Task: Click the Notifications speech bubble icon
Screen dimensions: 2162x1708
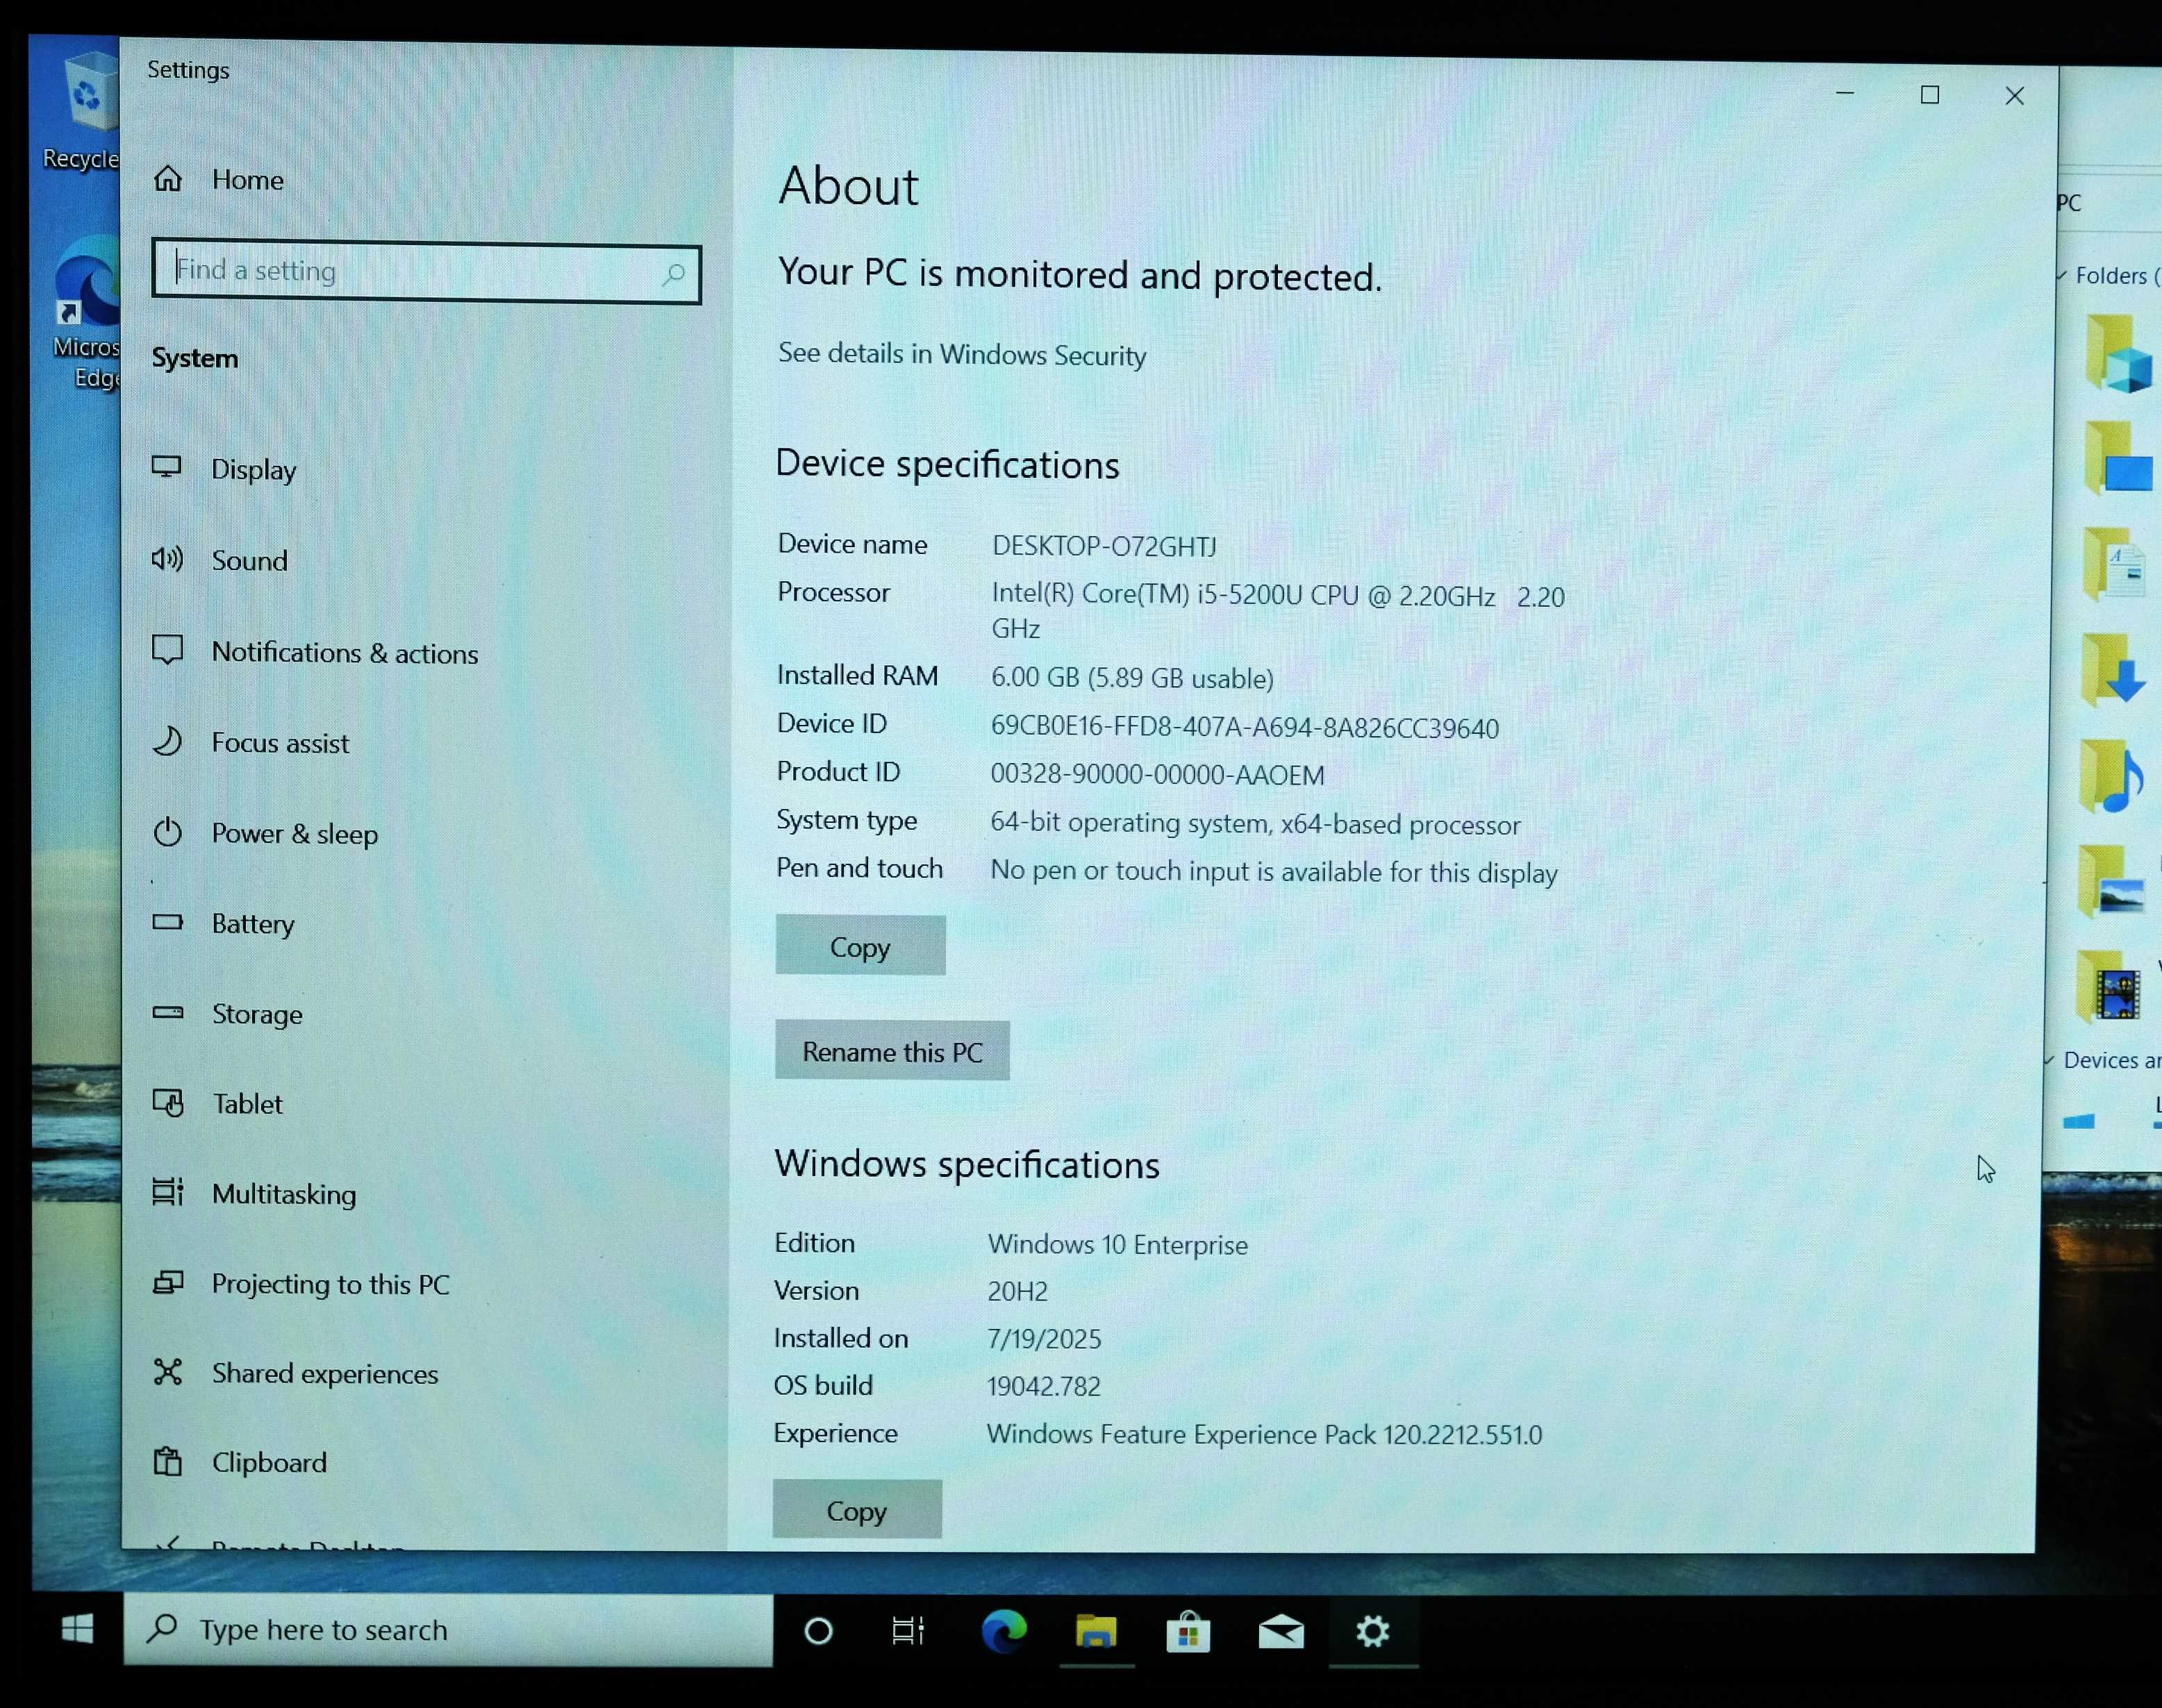Action: 167,650
